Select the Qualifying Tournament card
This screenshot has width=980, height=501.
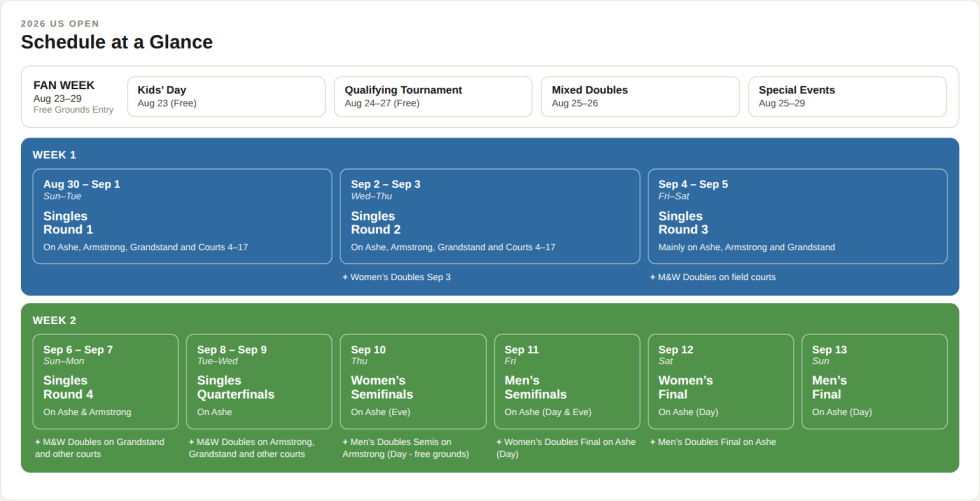point(433,97)
